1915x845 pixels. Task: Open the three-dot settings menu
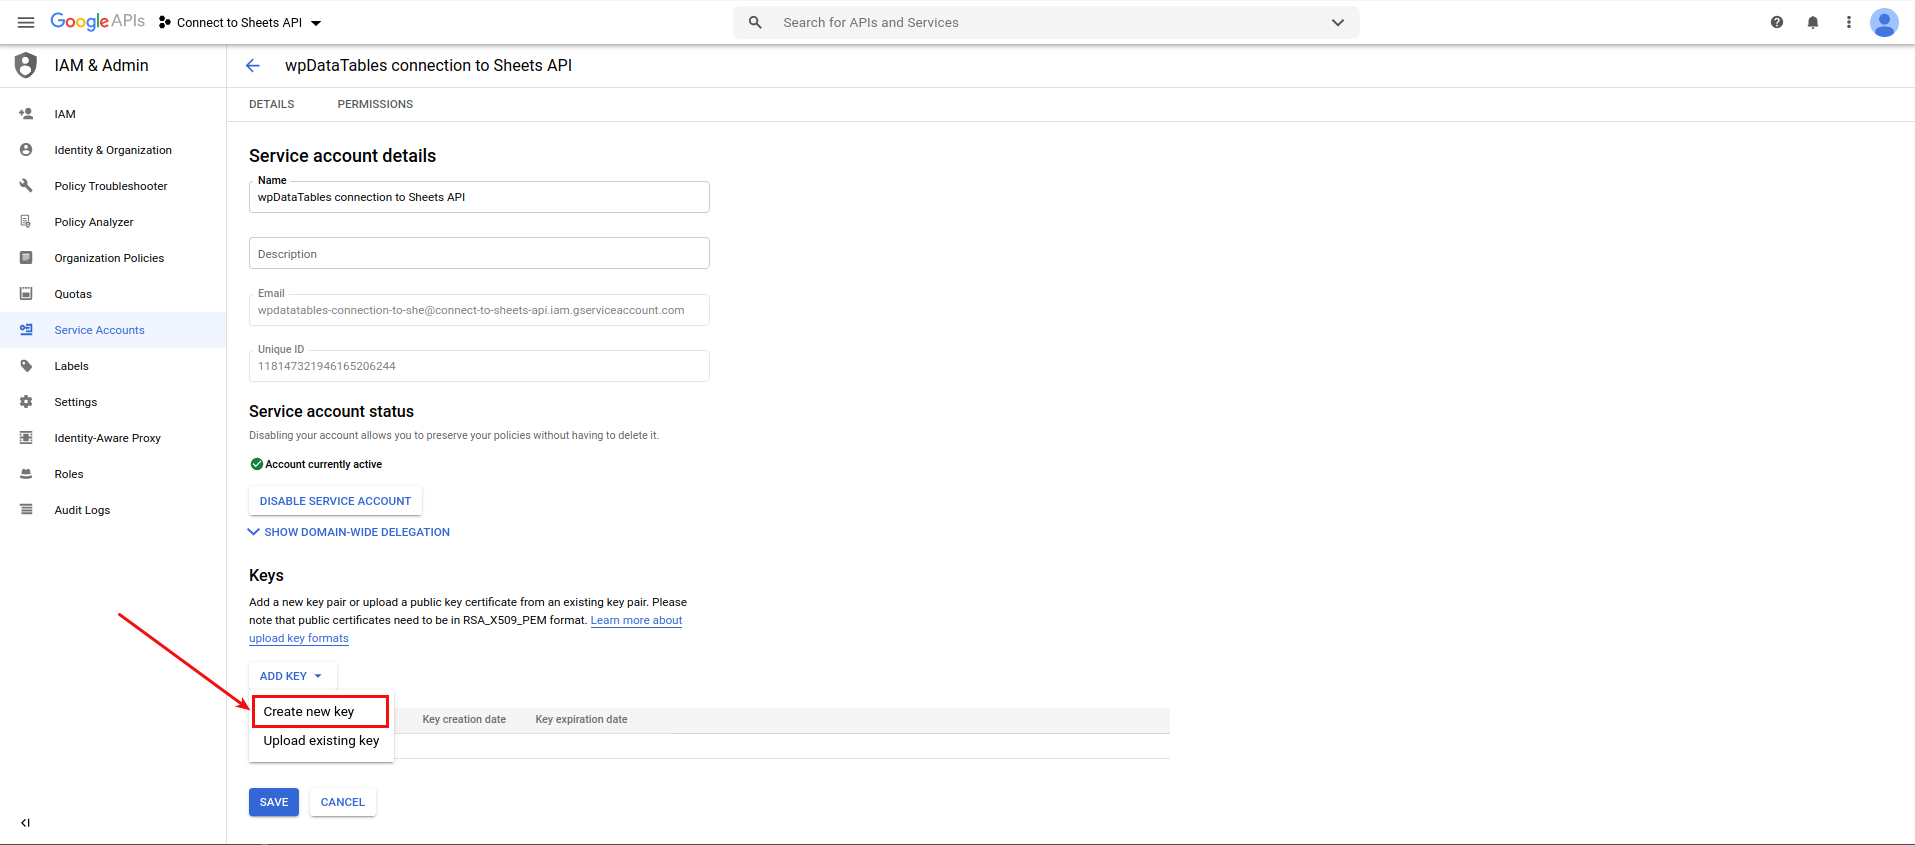1849,22
